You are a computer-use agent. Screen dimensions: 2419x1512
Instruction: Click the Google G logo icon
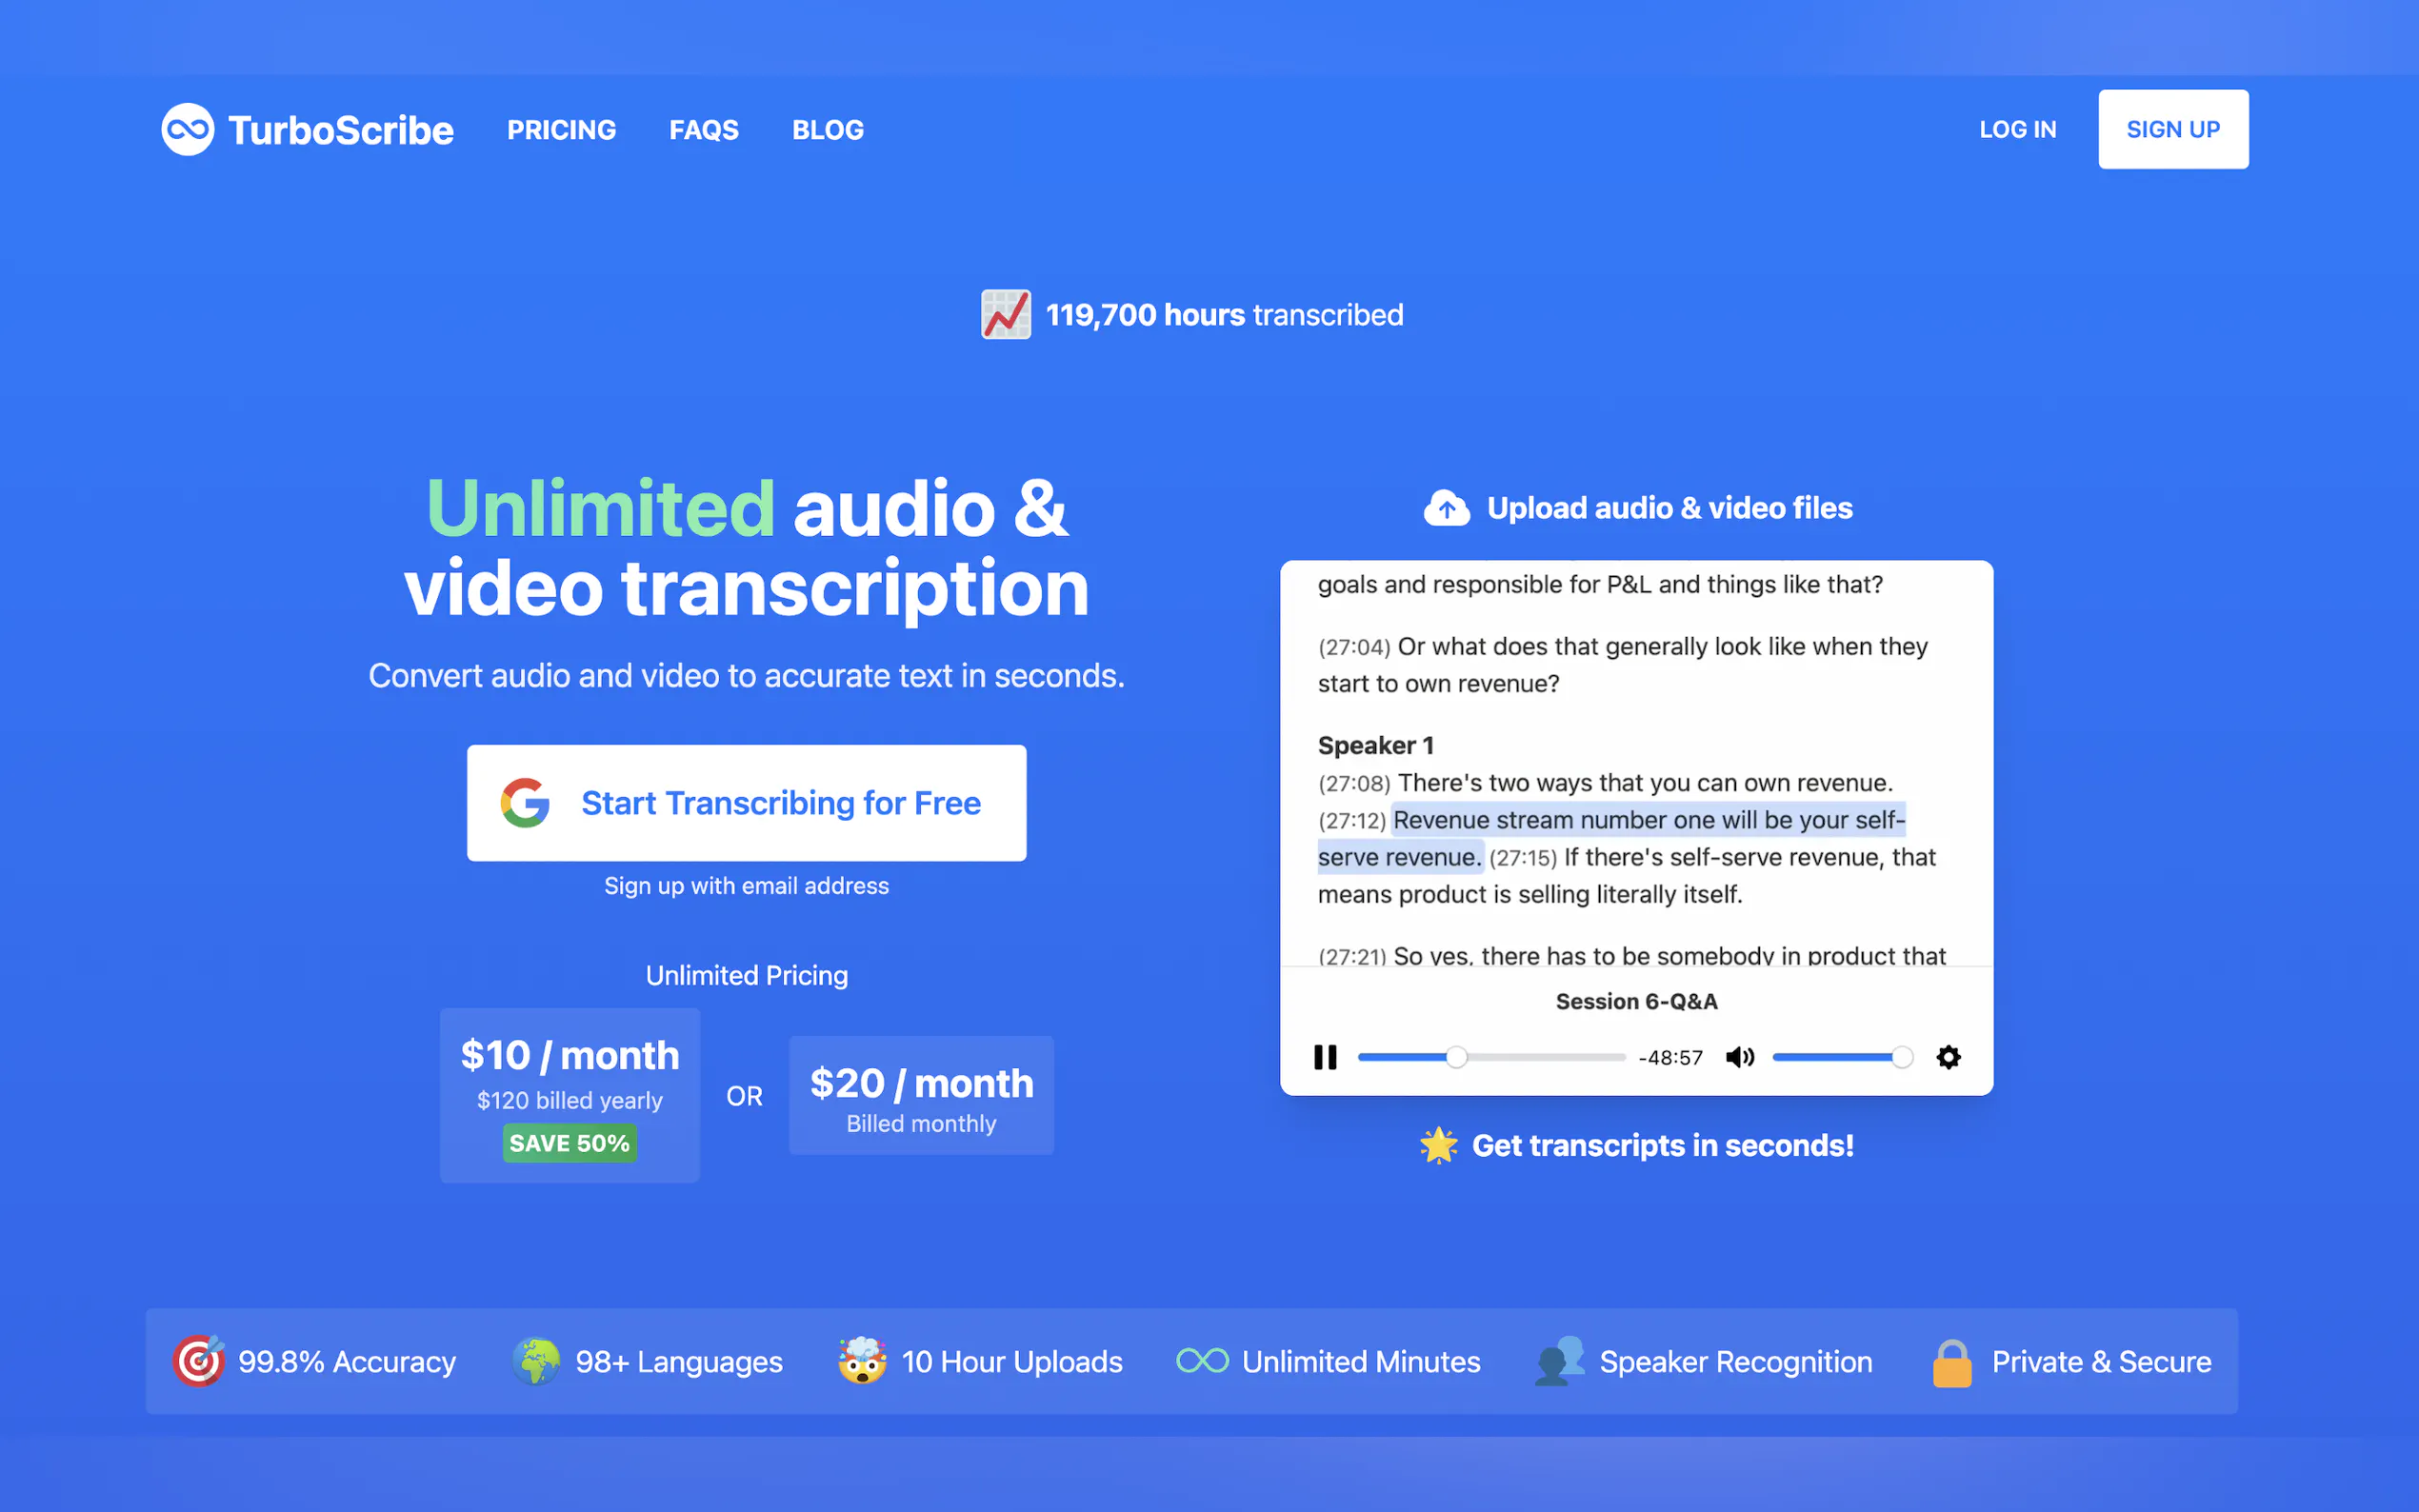point(526,803)
